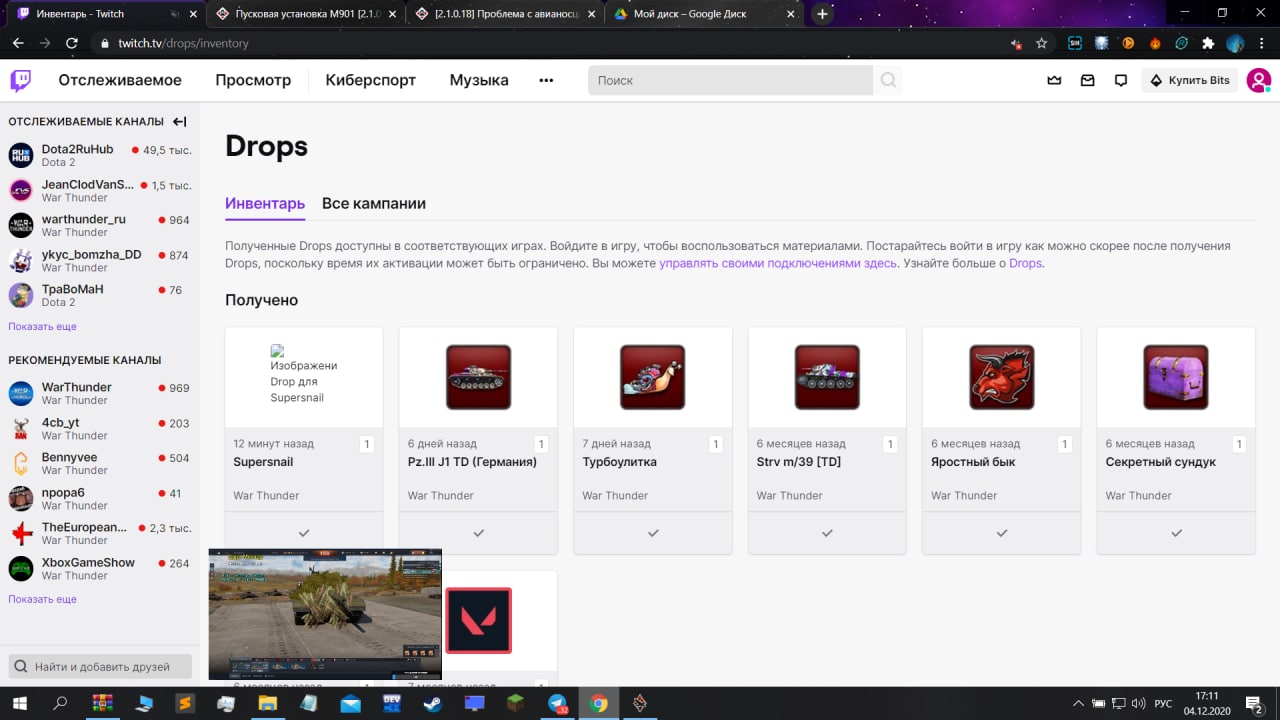Collapse the followed channels sidebar
Image resolution: width=1280 pixels, height=720 pixels.
click(180, 121)
